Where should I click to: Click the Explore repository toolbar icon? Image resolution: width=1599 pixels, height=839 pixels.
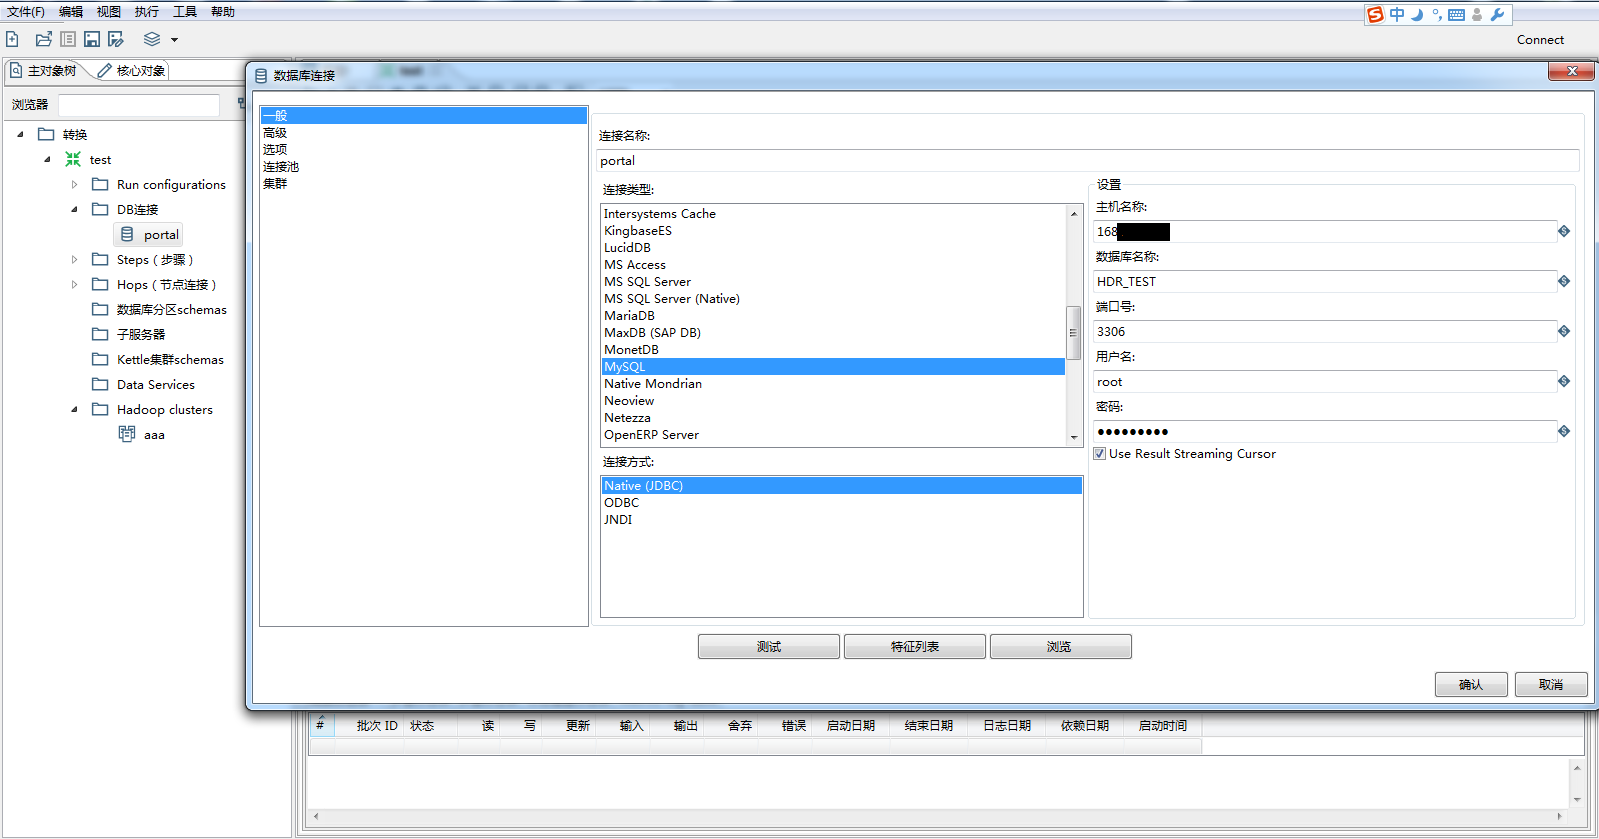point(68,39)
